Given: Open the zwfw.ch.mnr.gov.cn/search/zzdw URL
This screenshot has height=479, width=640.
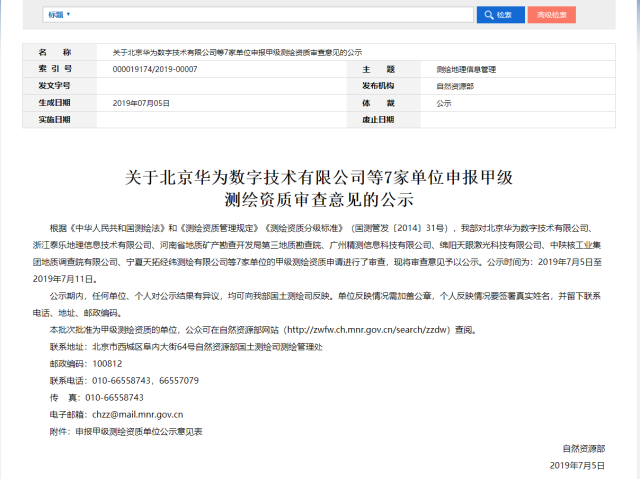Looking at the screenshot, I should click(x=369, y=330).
